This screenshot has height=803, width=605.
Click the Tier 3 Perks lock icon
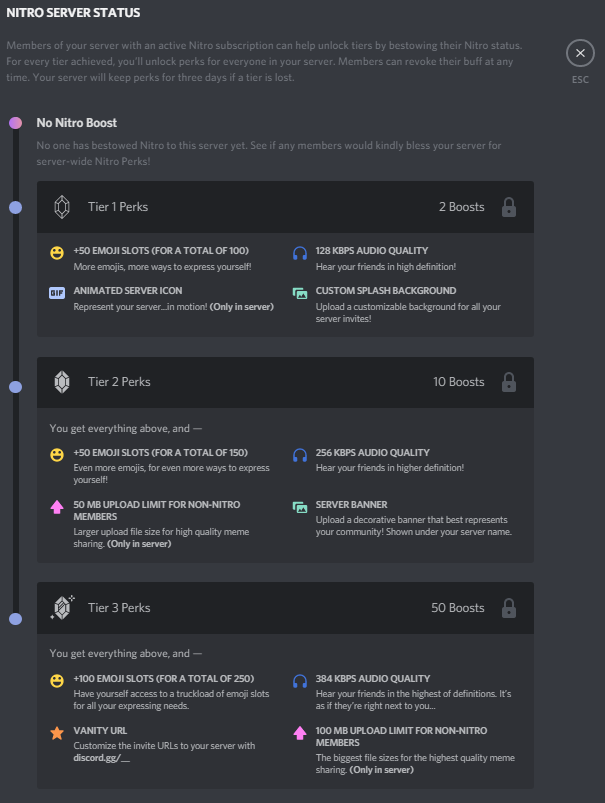click(x=508, y=608)
